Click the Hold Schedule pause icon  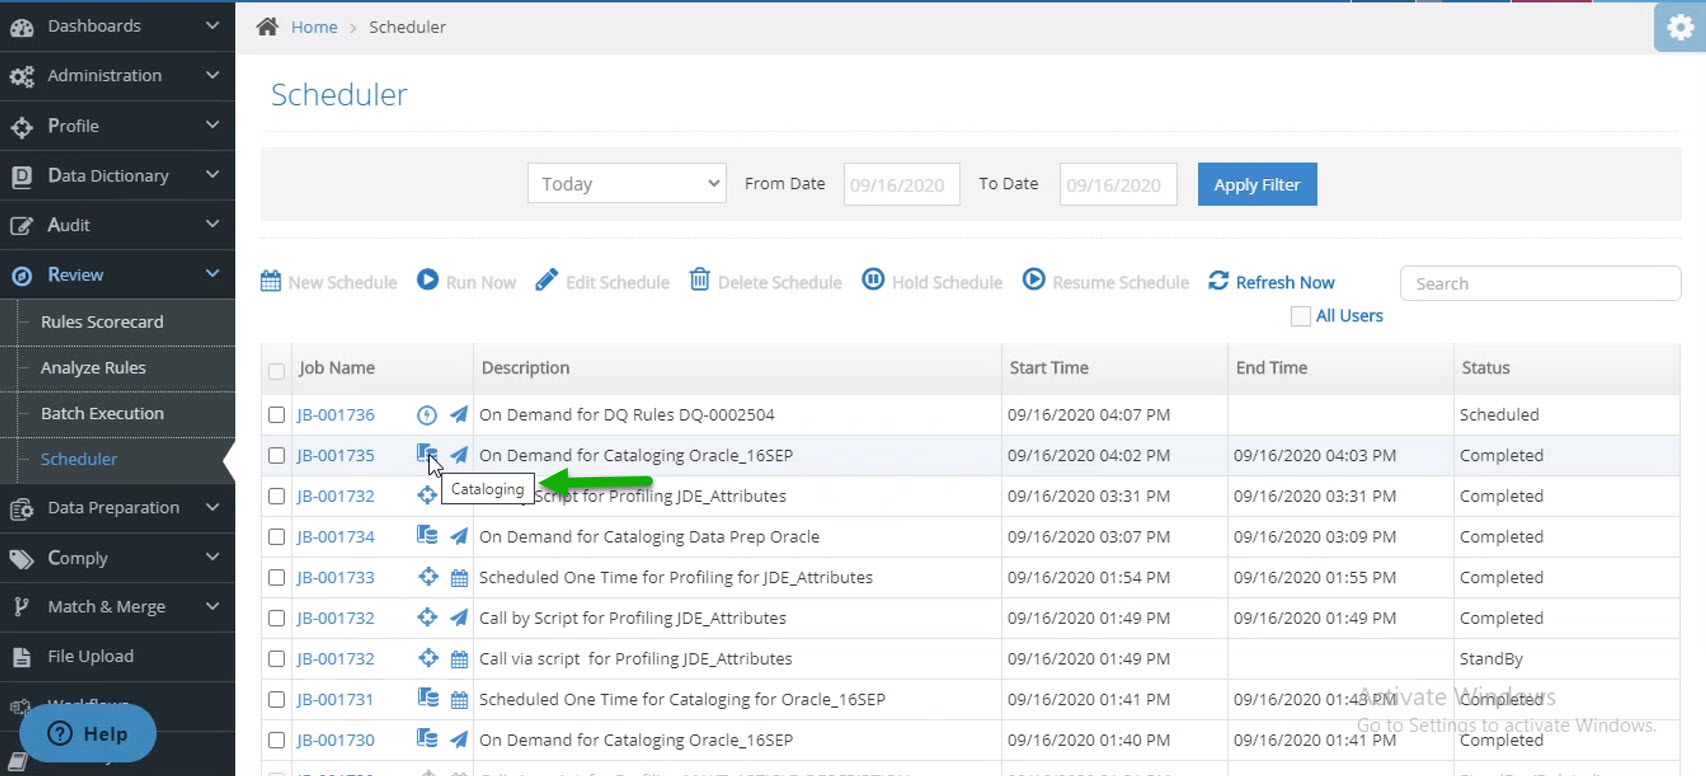873,280
